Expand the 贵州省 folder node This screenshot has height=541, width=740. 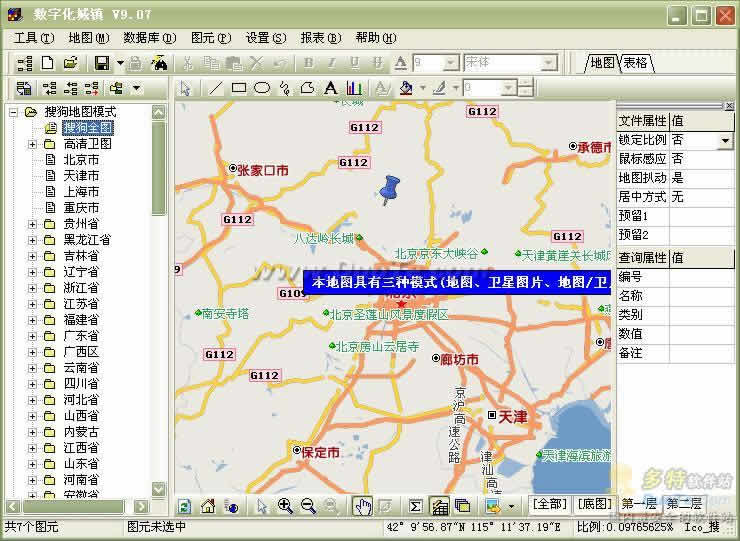tap(32, 224)
